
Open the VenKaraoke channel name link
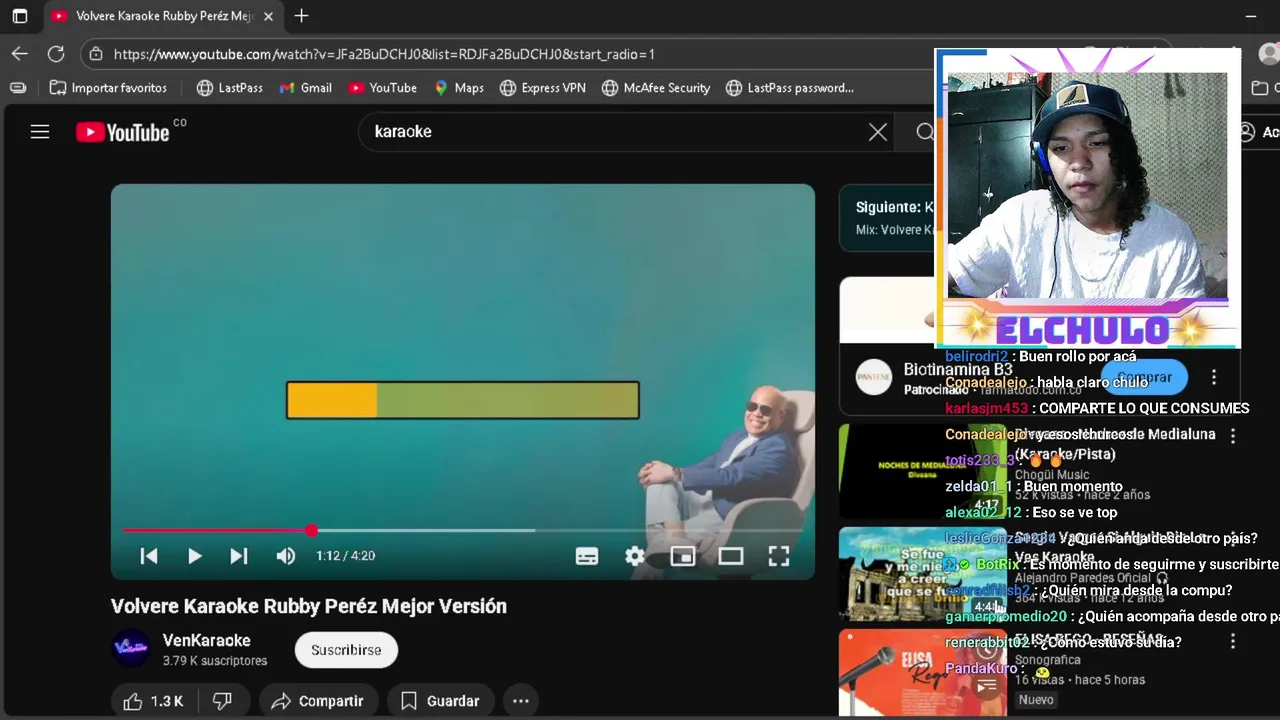[x=207, y=640]
